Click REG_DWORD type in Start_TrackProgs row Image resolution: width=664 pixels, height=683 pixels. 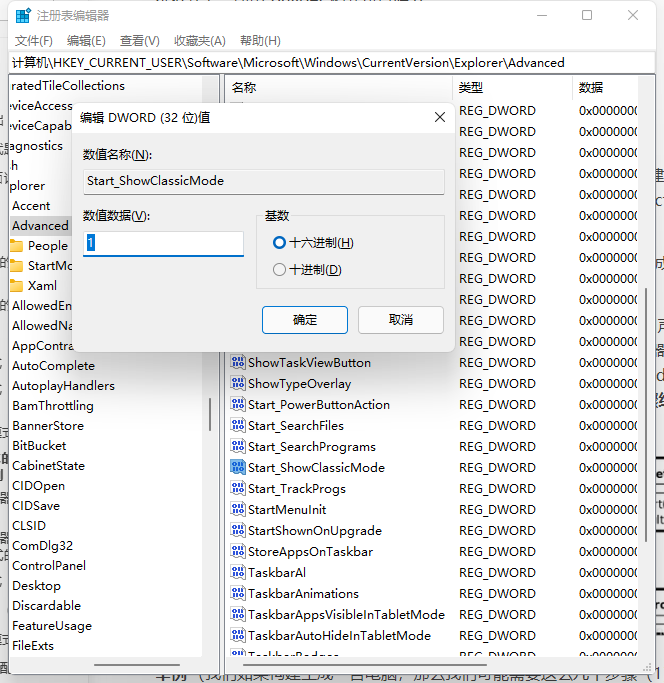coord(497,489)
